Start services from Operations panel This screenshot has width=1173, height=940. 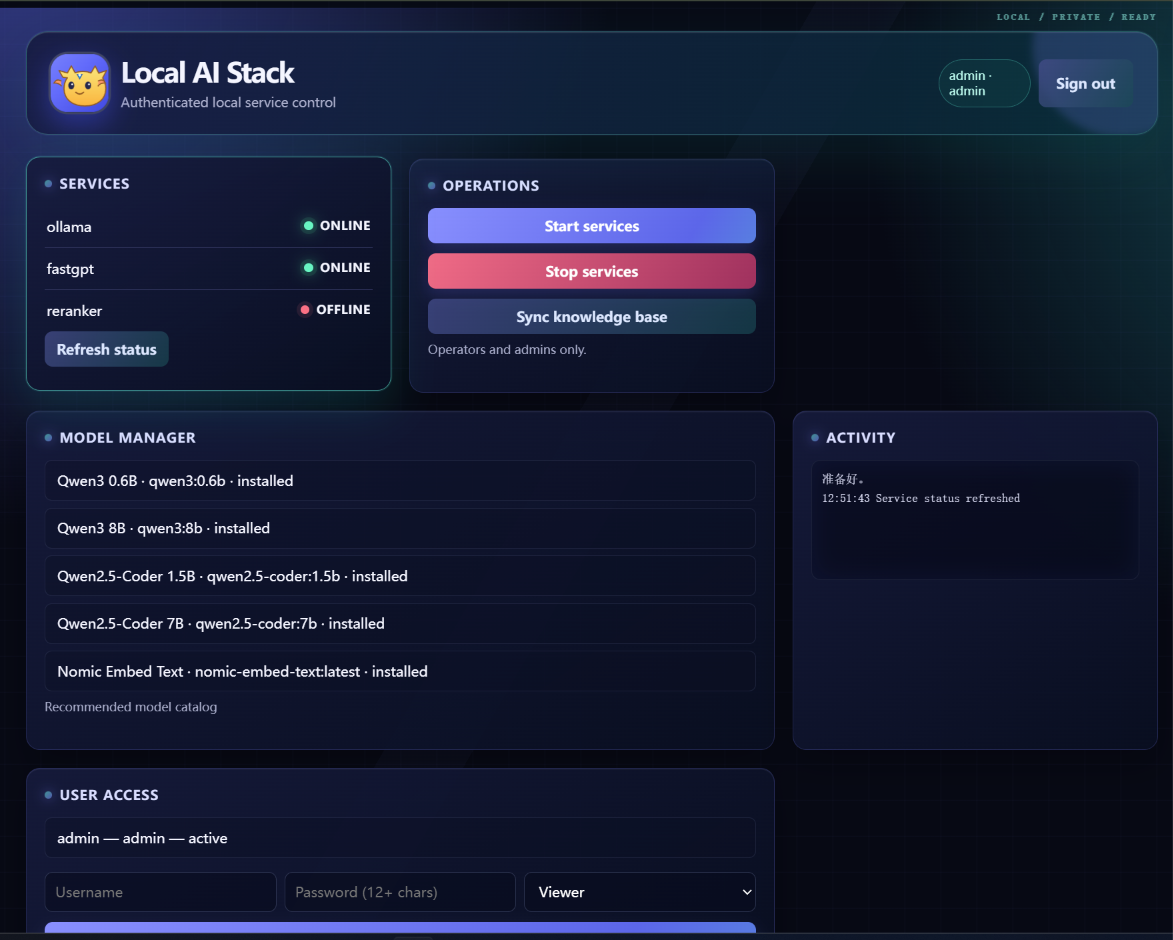591,226
